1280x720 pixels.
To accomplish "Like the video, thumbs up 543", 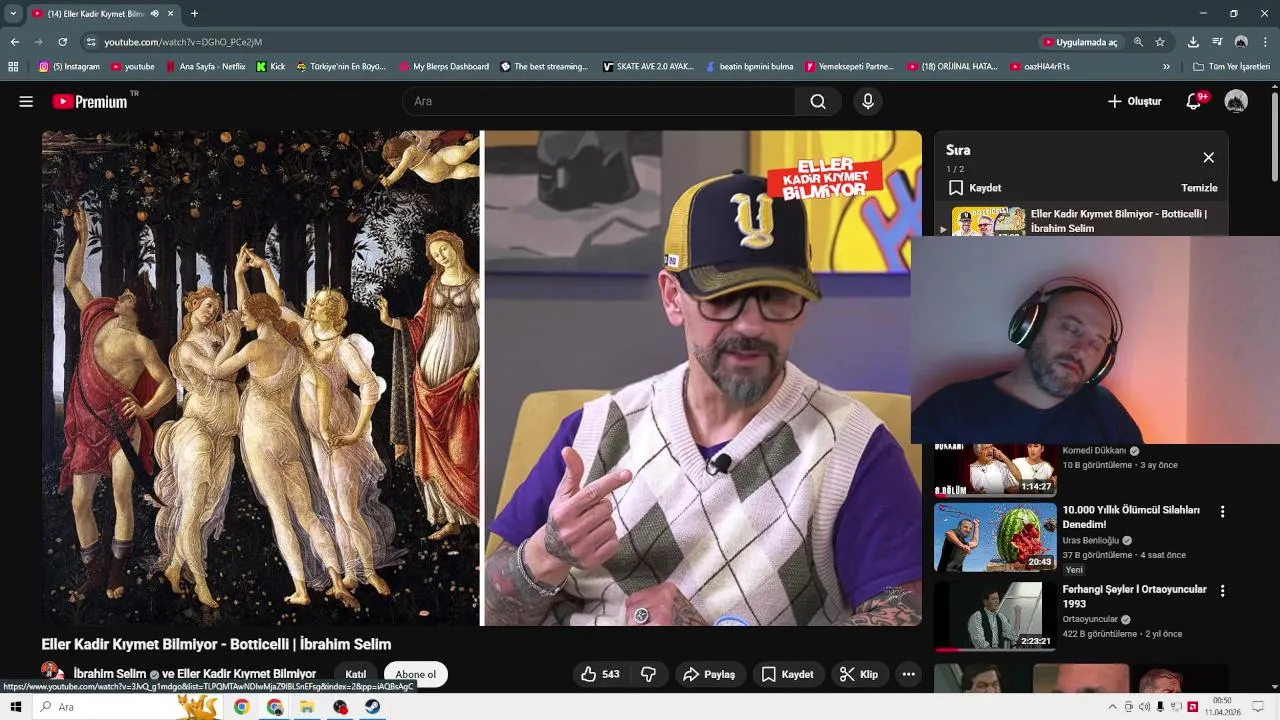I will 599,674.
